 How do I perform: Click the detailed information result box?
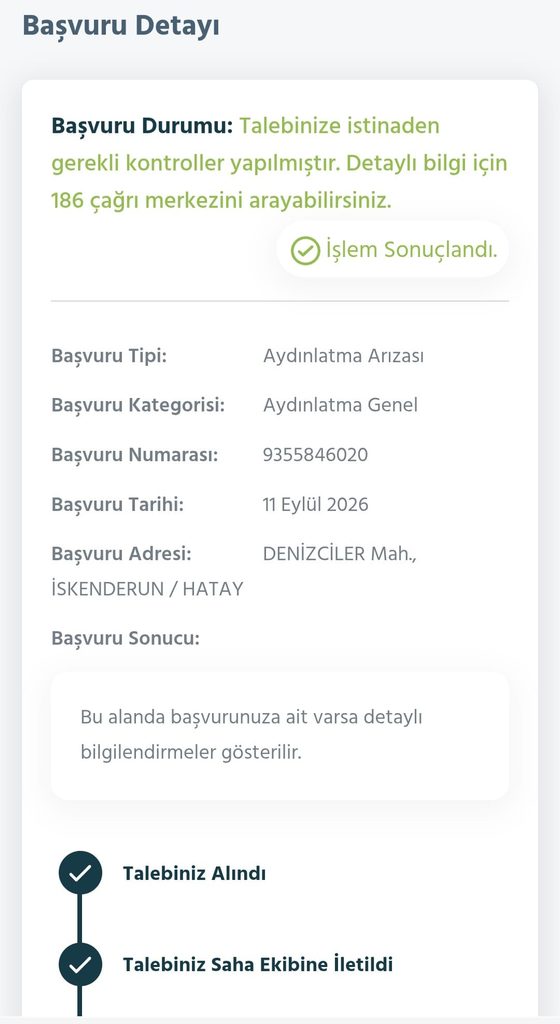[280, 735]
